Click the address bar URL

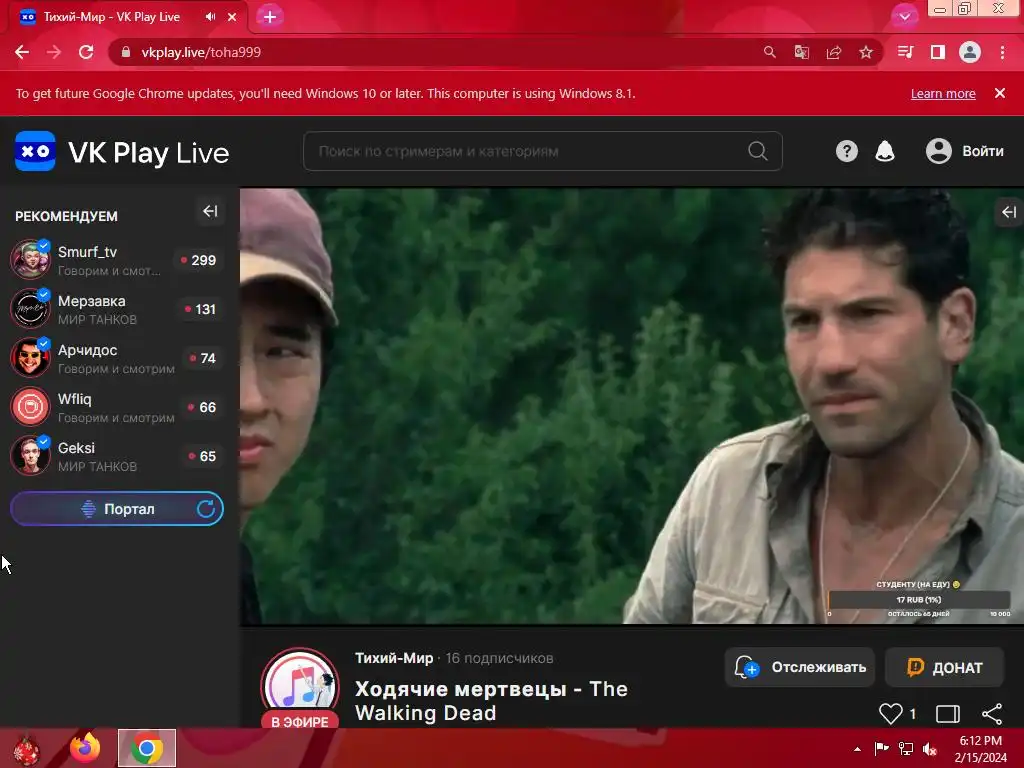(201, 52)
